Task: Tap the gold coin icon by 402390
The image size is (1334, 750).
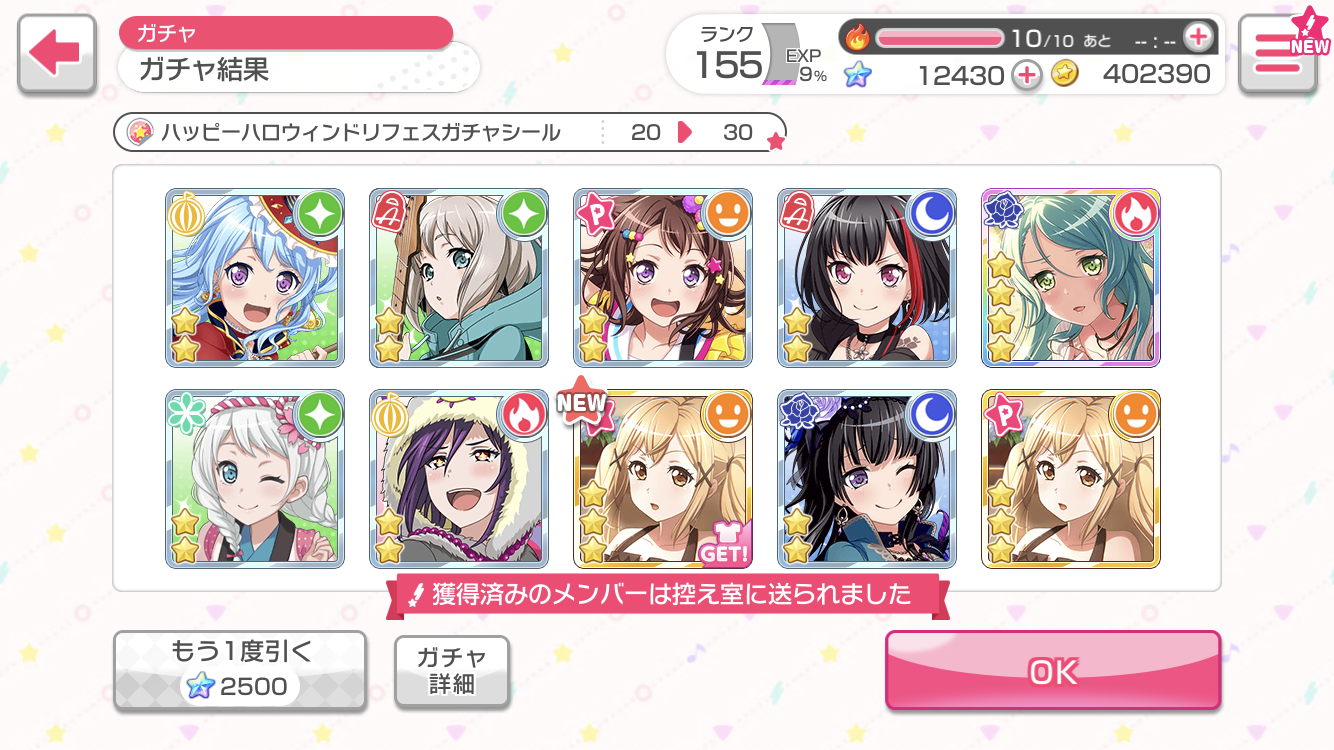Action: pos(1065,74)
